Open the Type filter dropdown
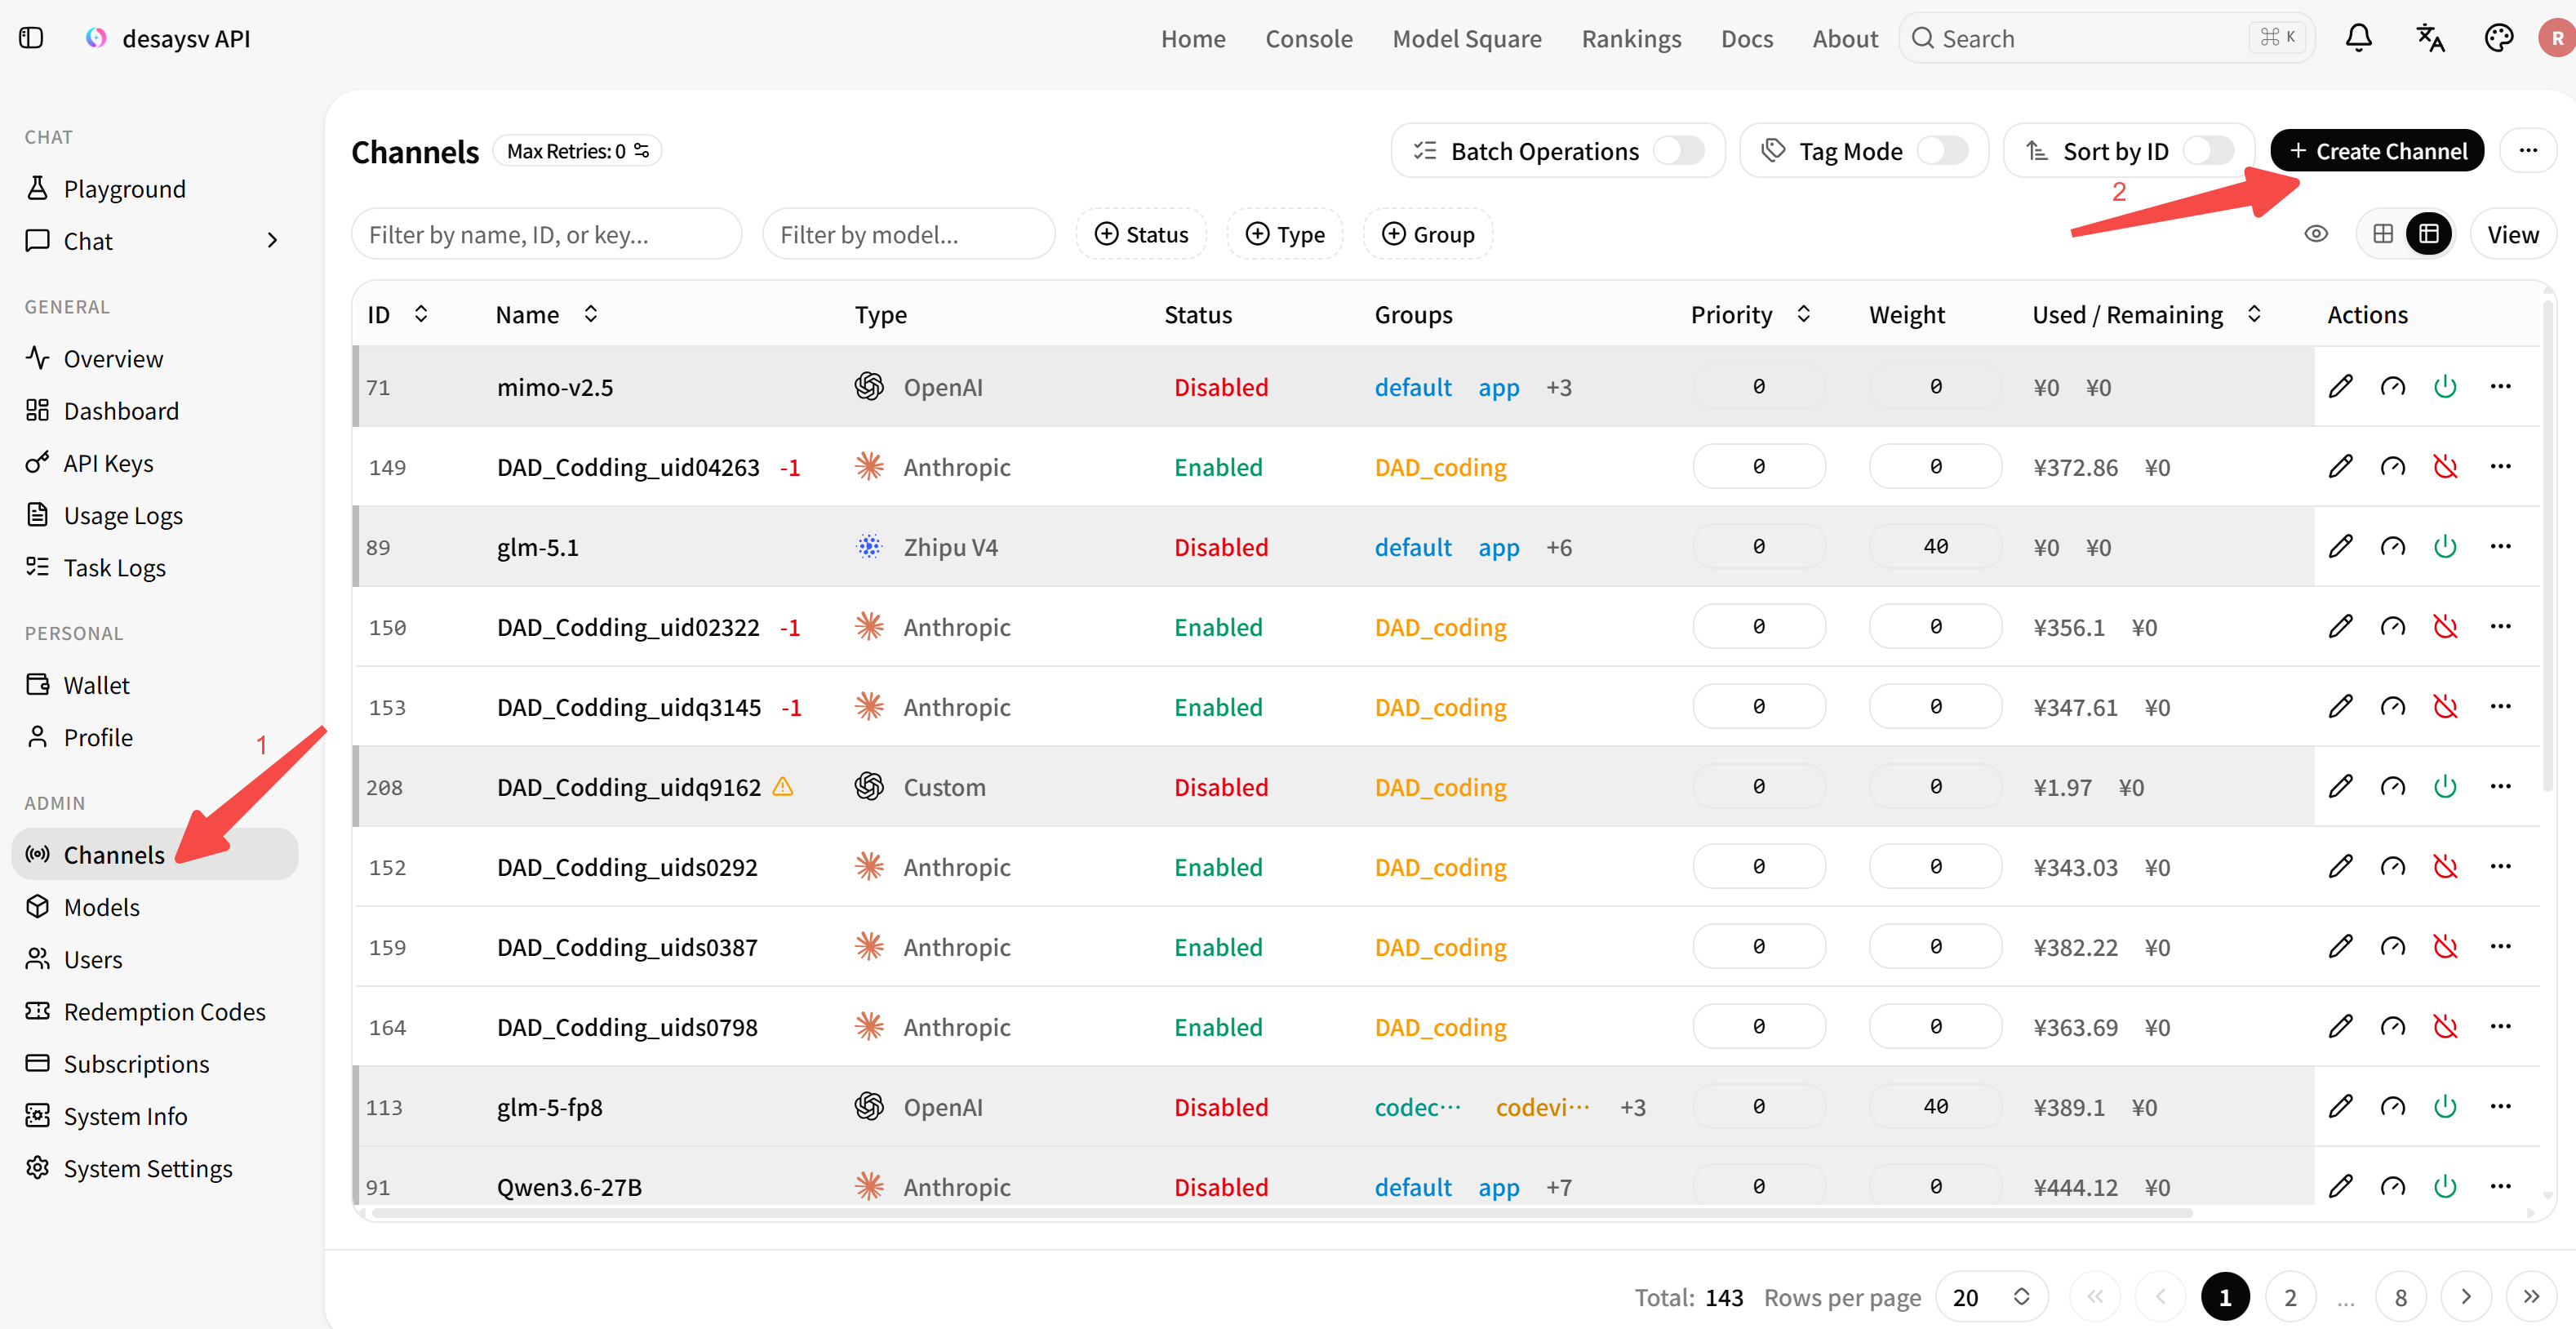The width and height of the screenshot is (2576, 1329). tap(1284, 234)
